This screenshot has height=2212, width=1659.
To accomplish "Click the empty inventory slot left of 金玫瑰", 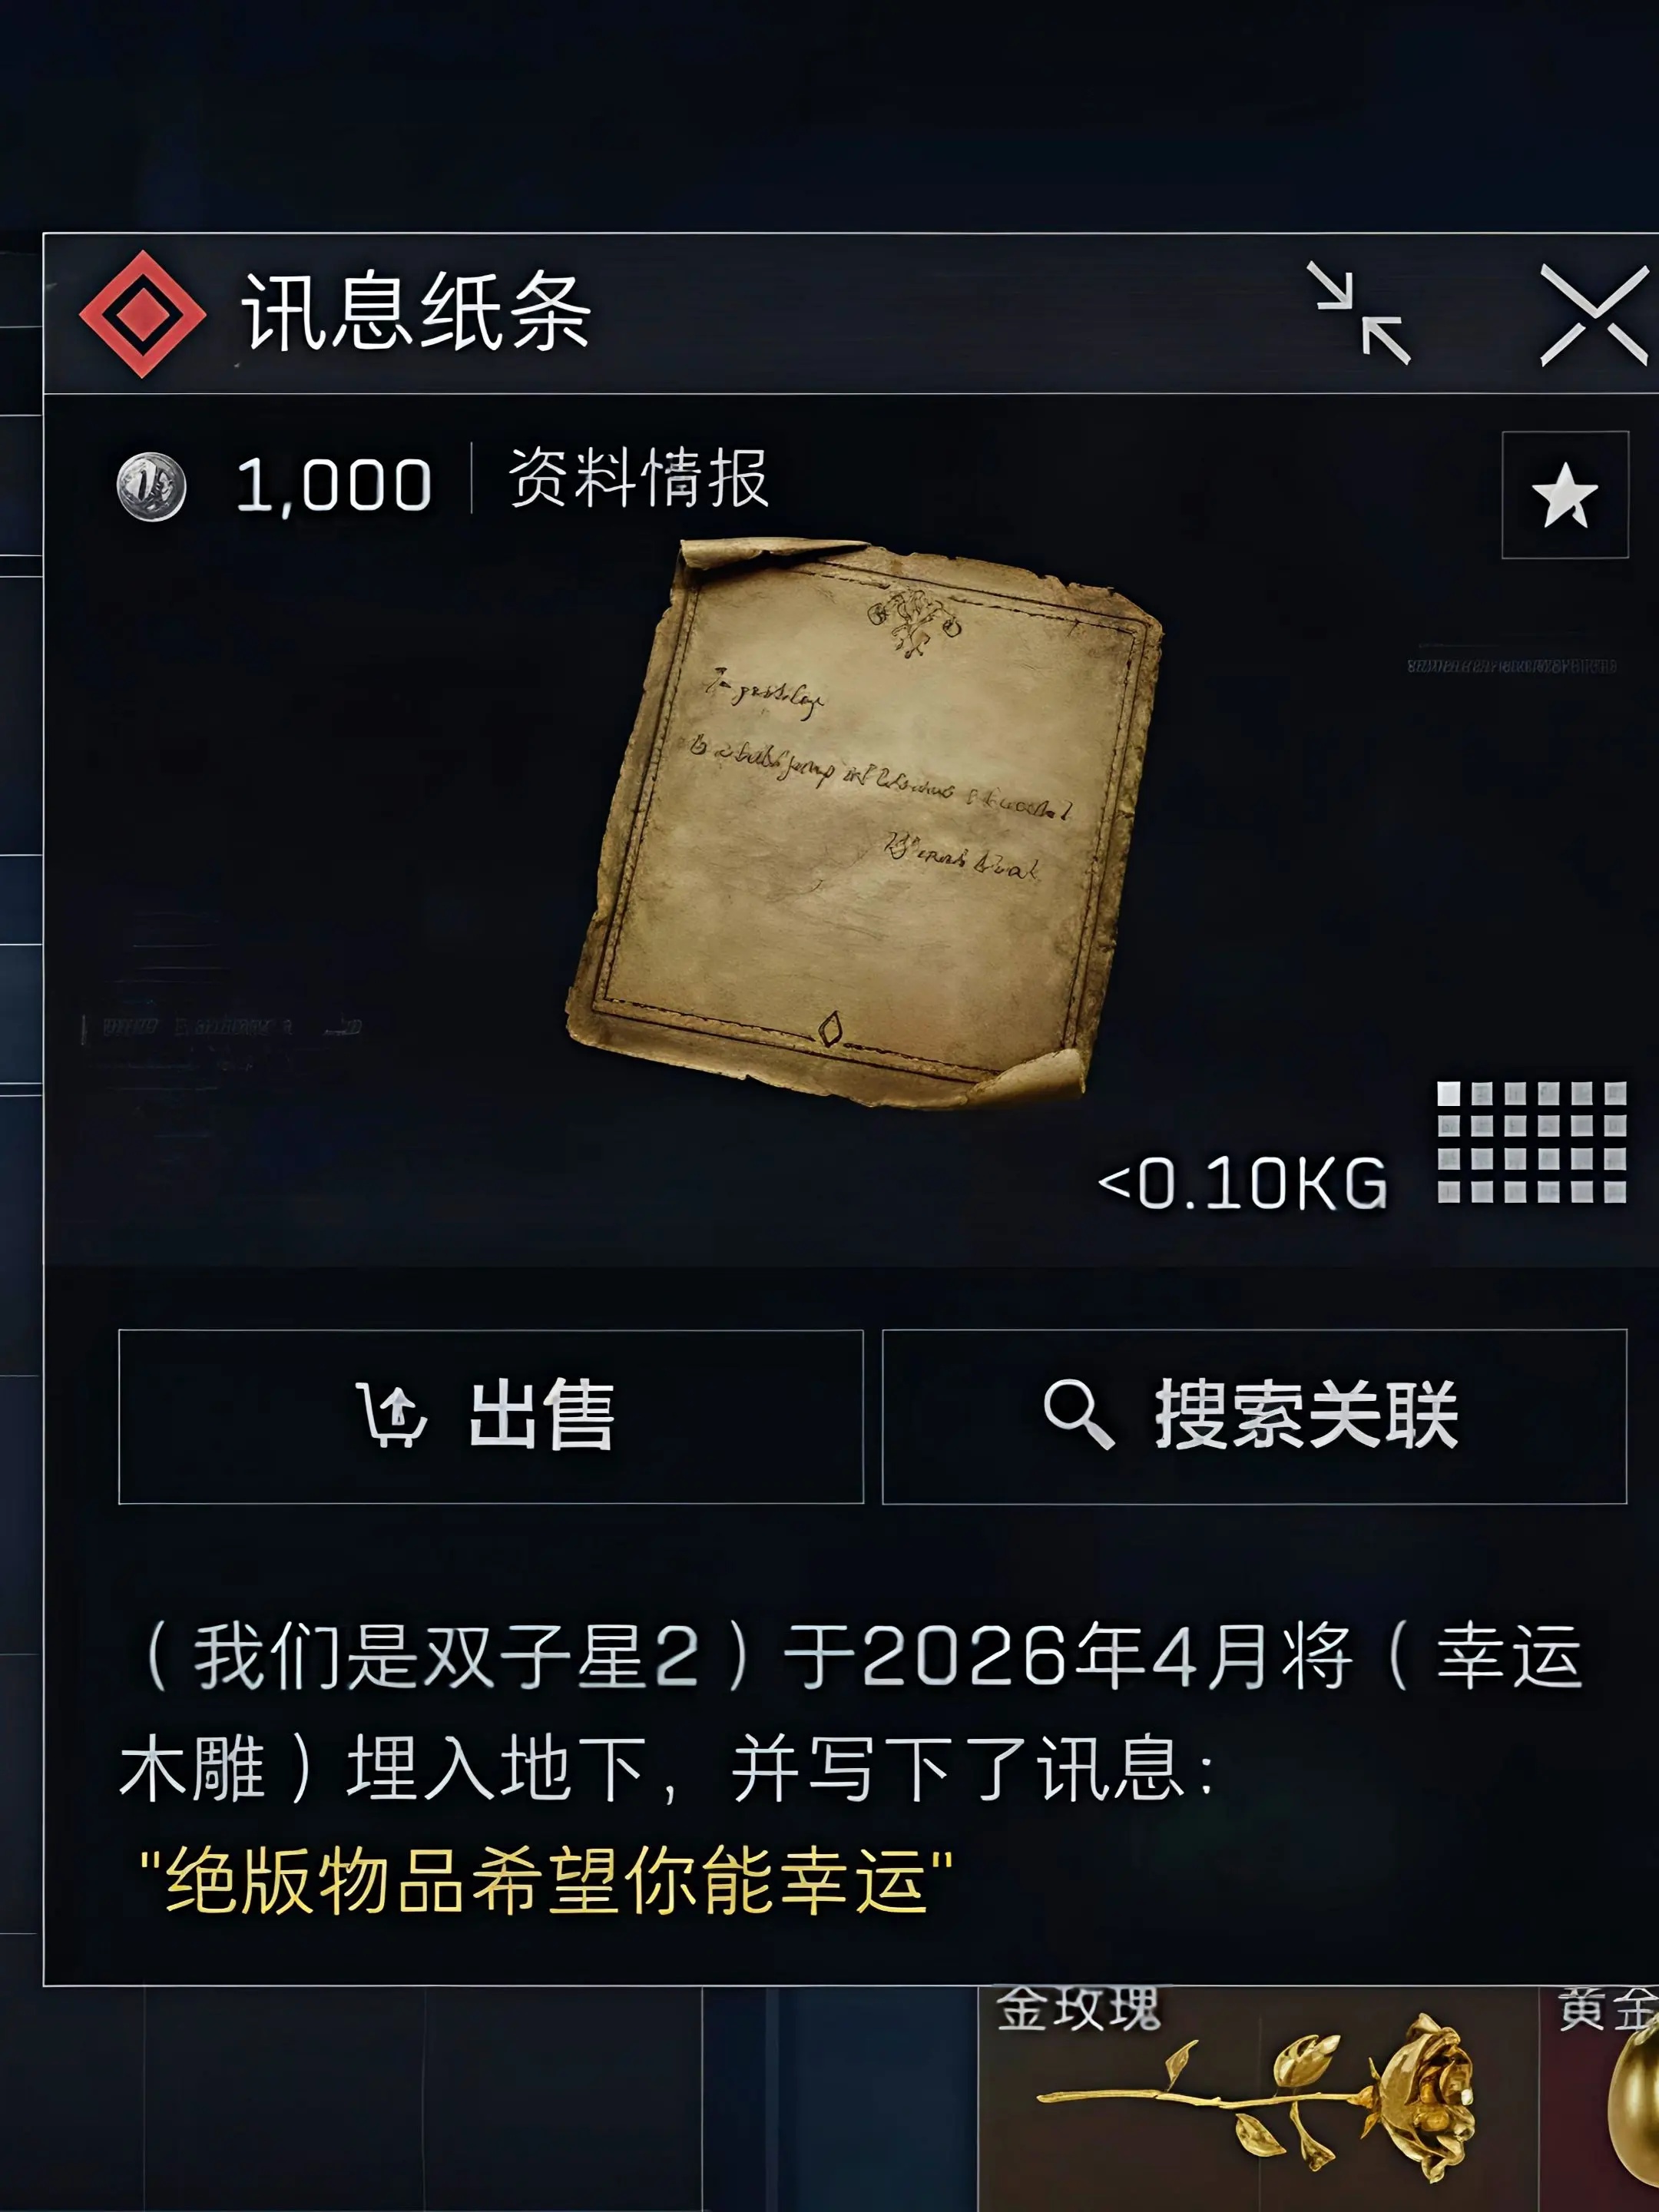I will (840, 2098).
